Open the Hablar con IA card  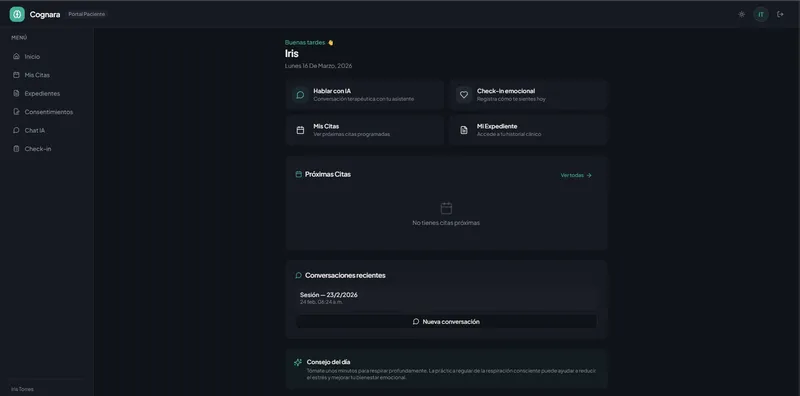click(x=364, y=95)
